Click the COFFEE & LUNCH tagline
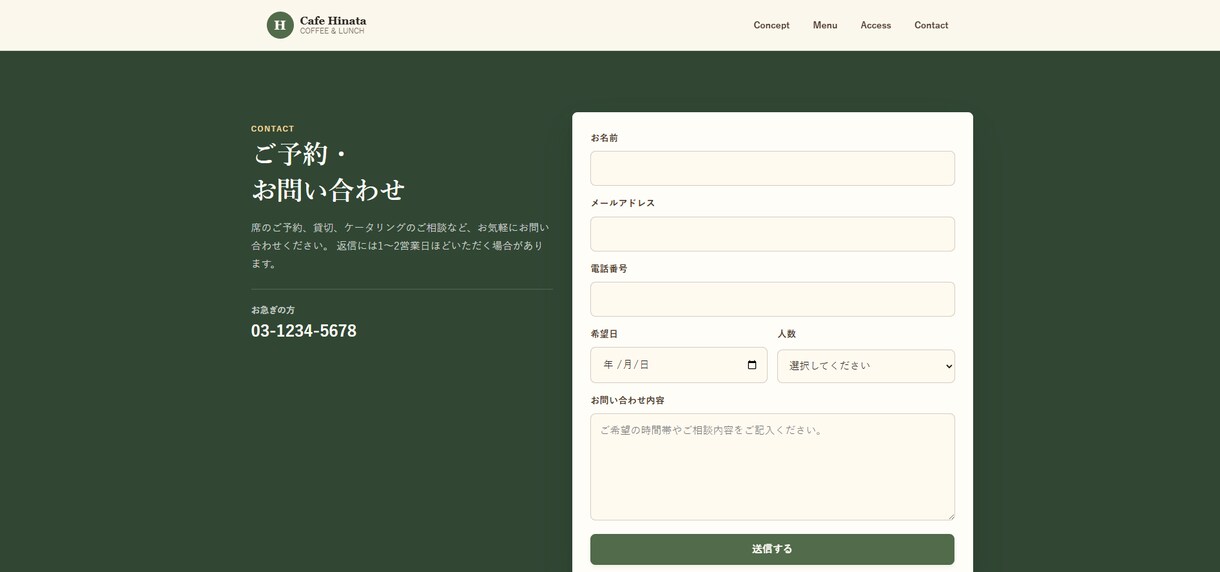1220x572 pixels. (332, 31)
